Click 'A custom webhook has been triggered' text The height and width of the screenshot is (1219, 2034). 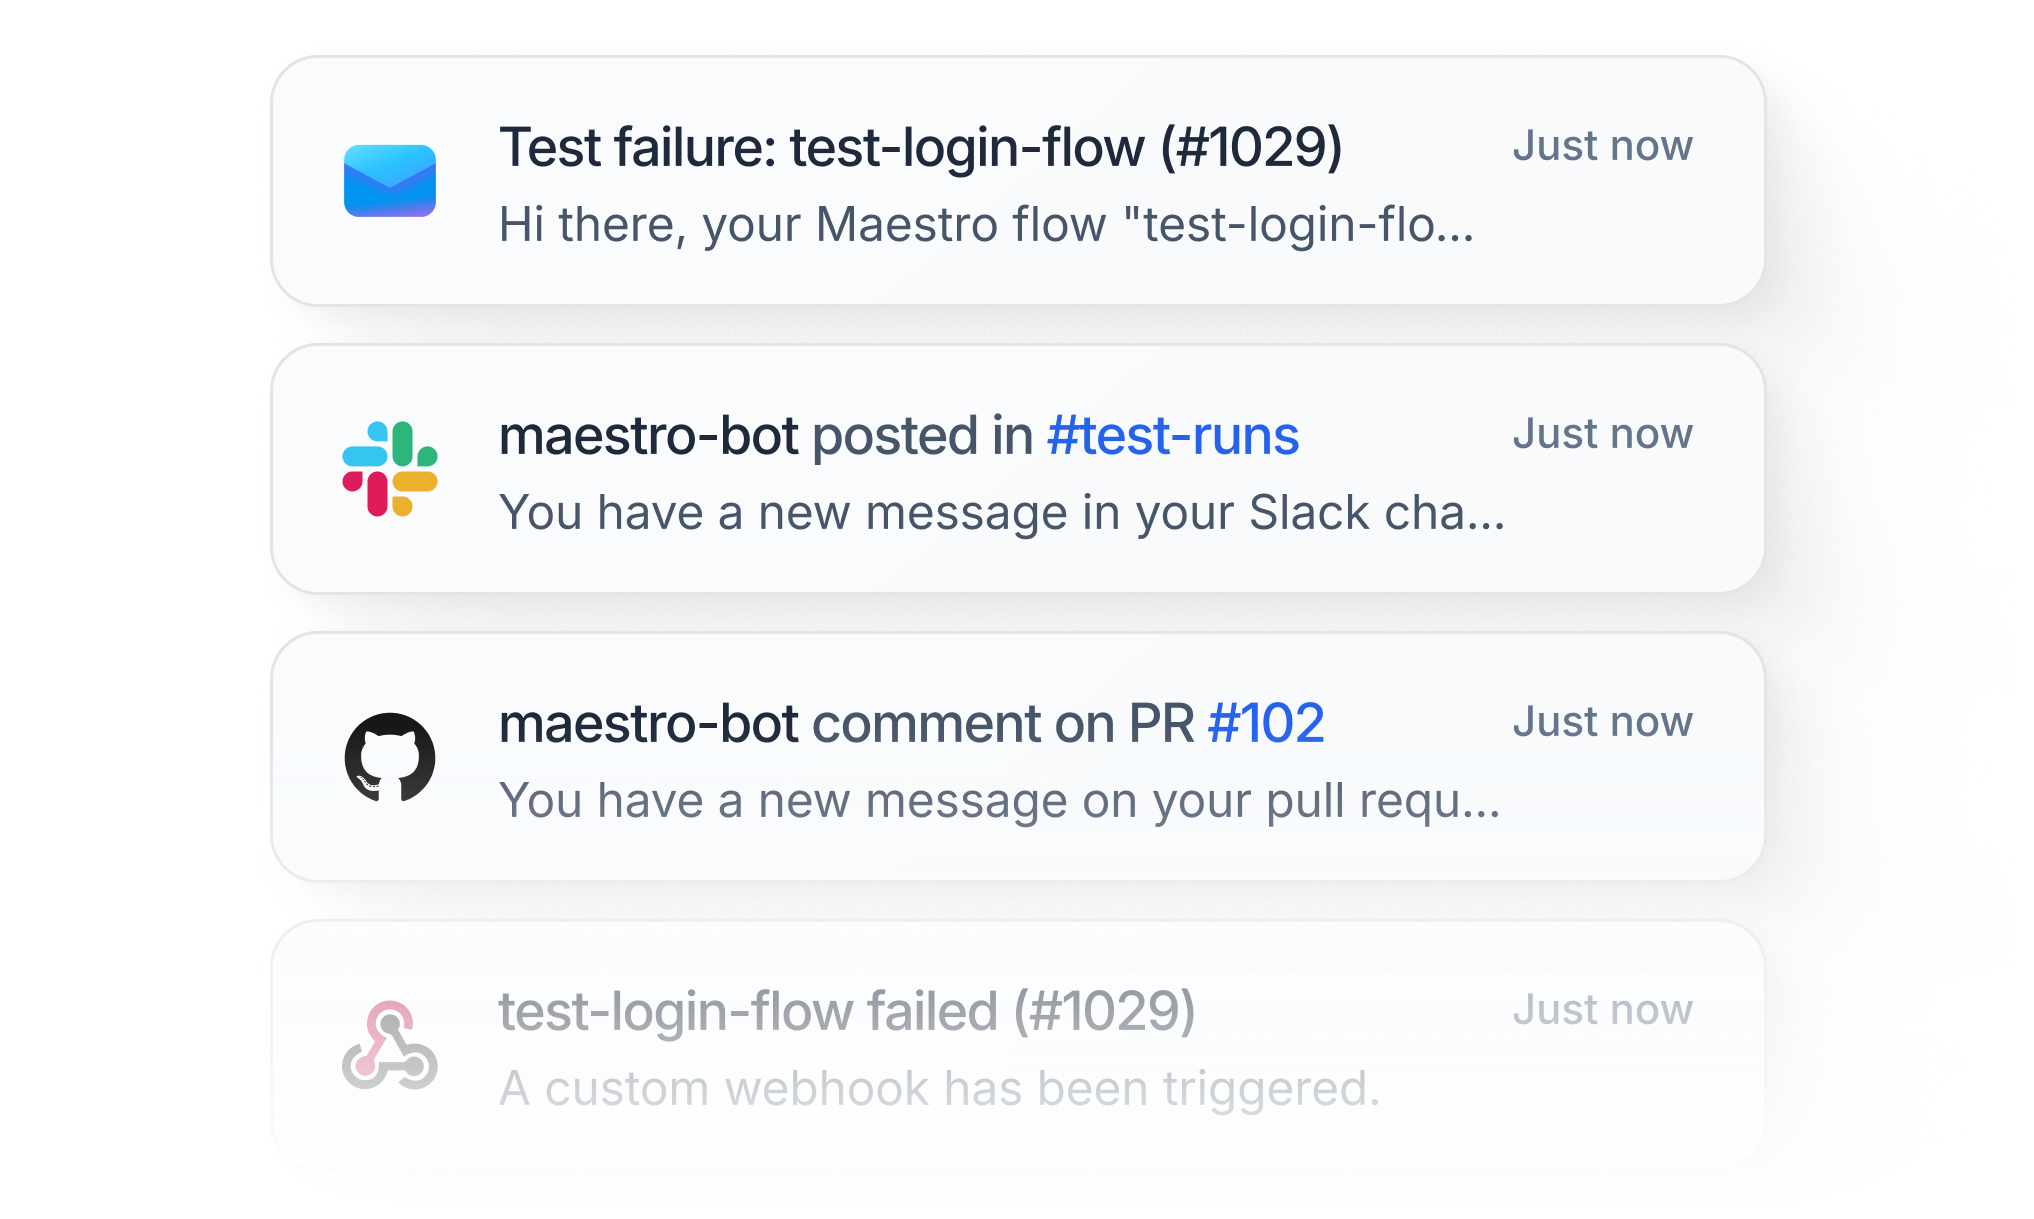click(938, 1089)
